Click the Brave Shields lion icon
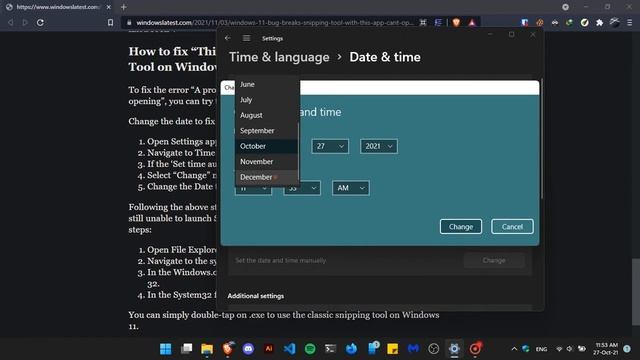The image size is (640, 360). pos(456,22)
